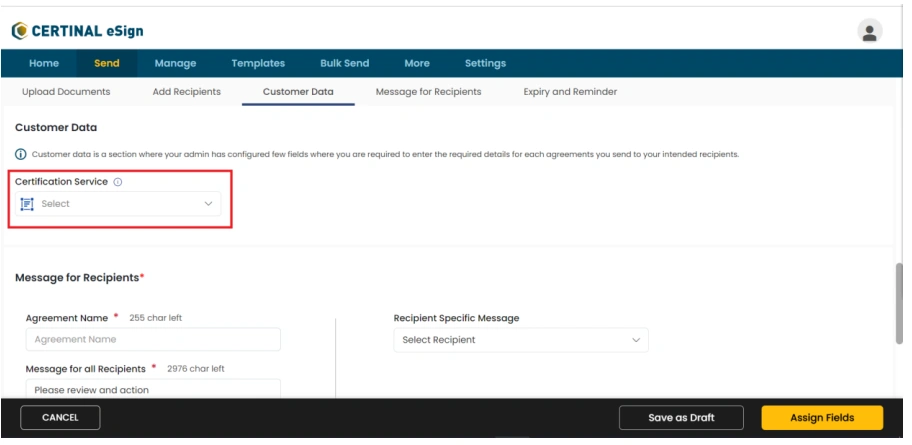Screen dimensions: 912x445
Task: Click the info icon before Customer data description
Action: point(21,155)
